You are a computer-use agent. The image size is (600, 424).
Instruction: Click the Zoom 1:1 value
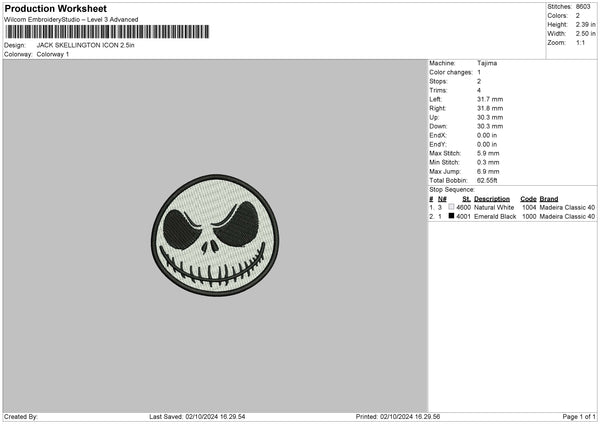point(580,42)
